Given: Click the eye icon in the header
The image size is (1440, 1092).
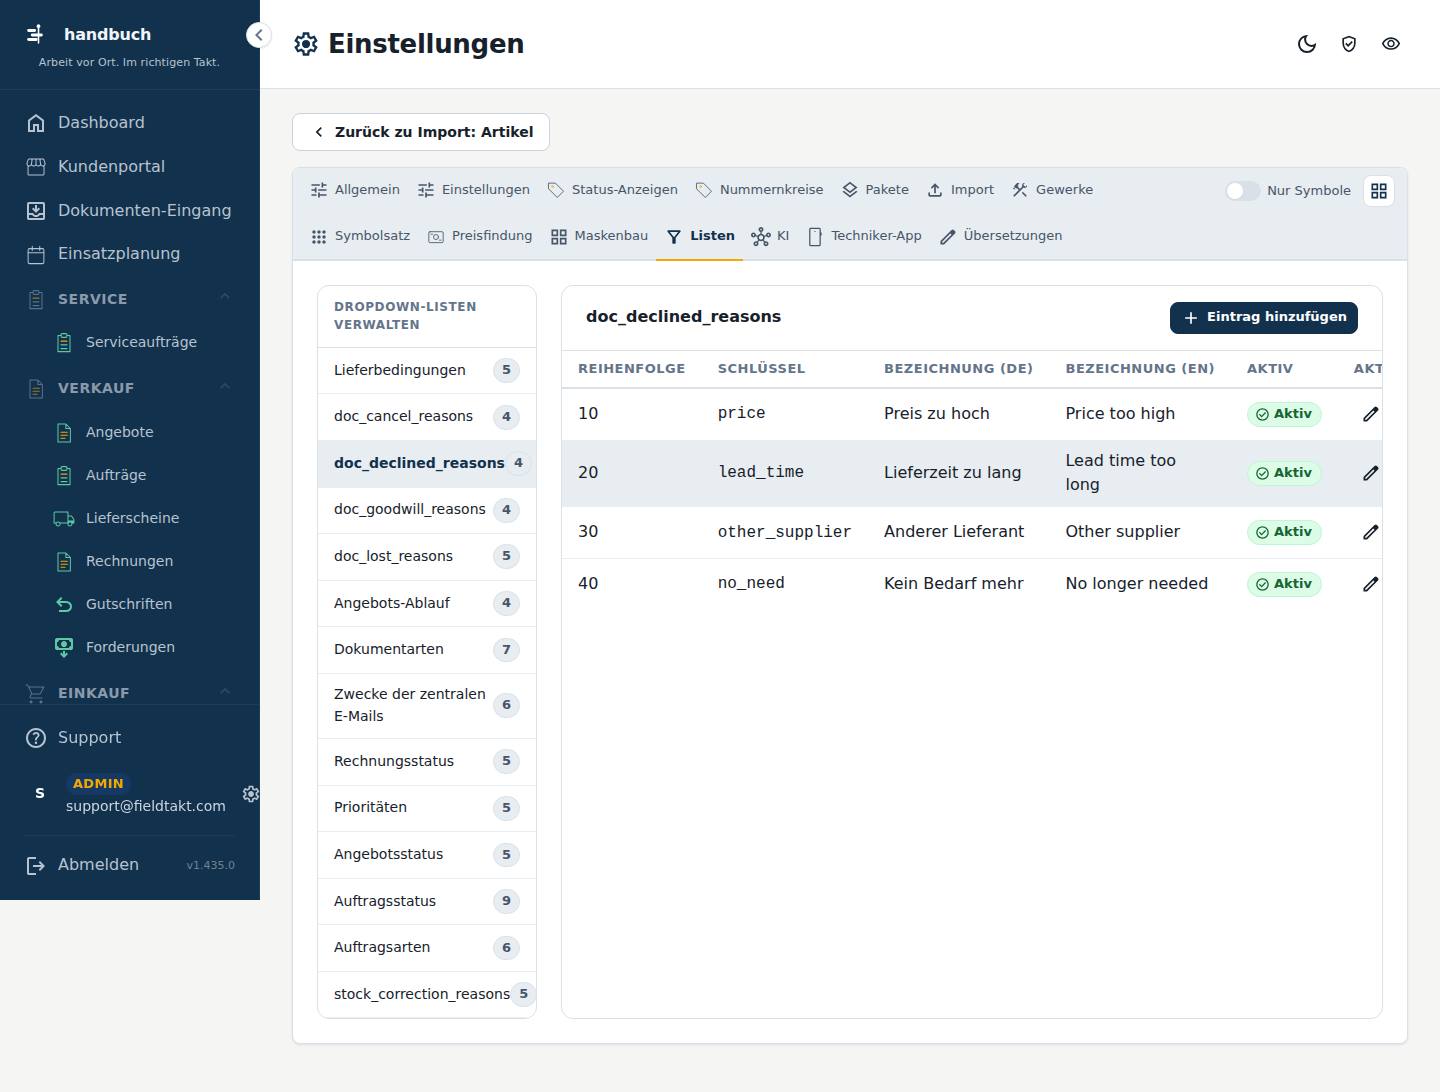Looking at the screenshot, I should click(x=1391, y=44).
